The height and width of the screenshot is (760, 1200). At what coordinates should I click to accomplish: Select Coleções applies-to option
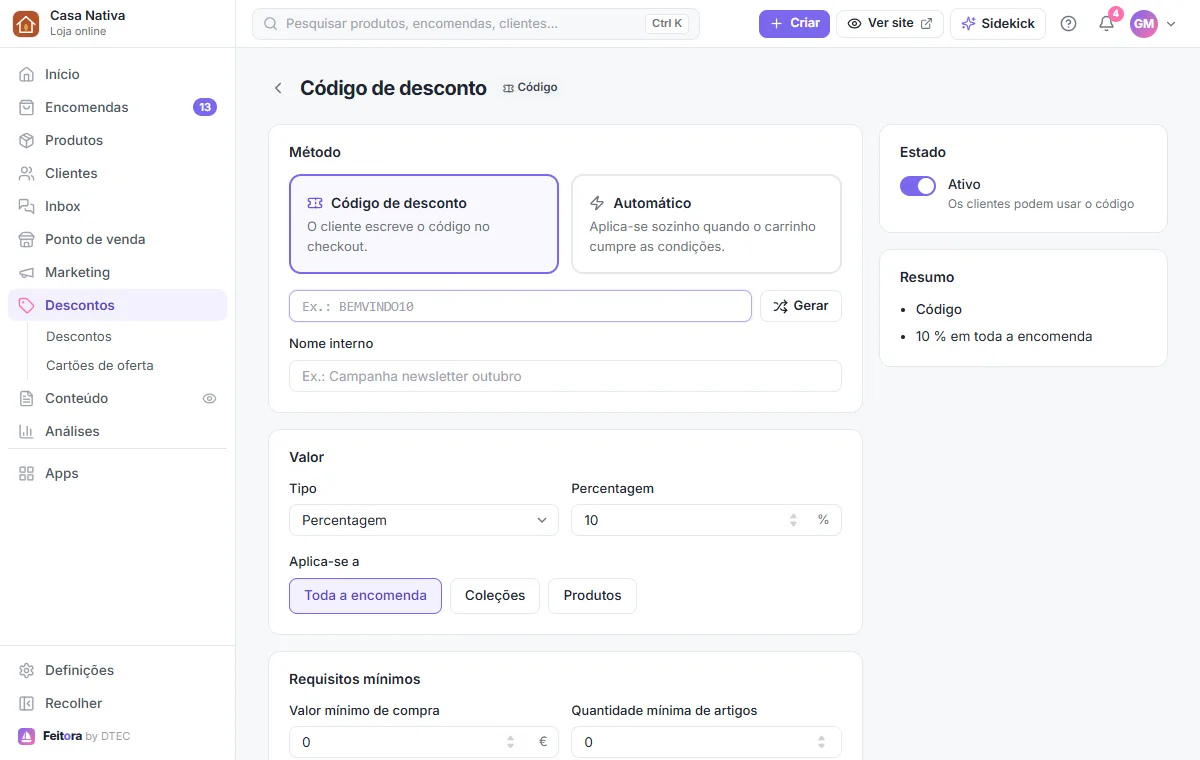coord(495,595)
